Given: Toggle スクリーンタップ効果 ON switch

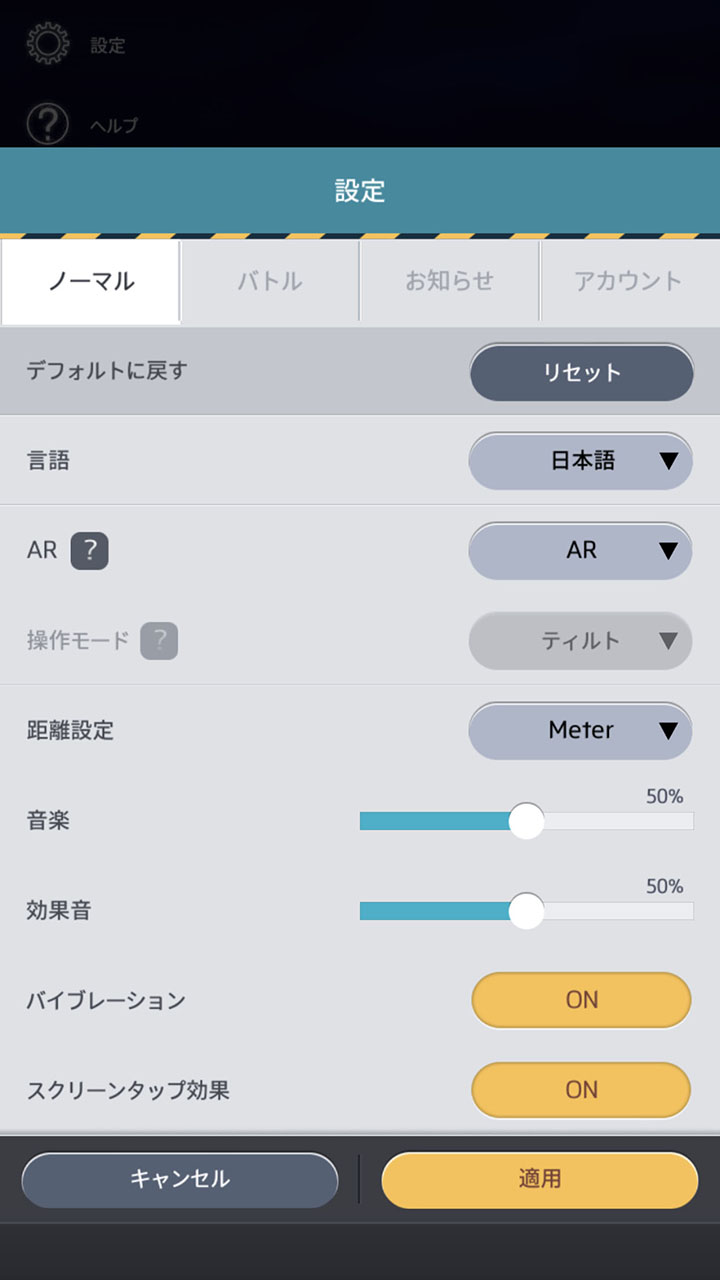Looking at the screenshot, I should coord(581,1090).
